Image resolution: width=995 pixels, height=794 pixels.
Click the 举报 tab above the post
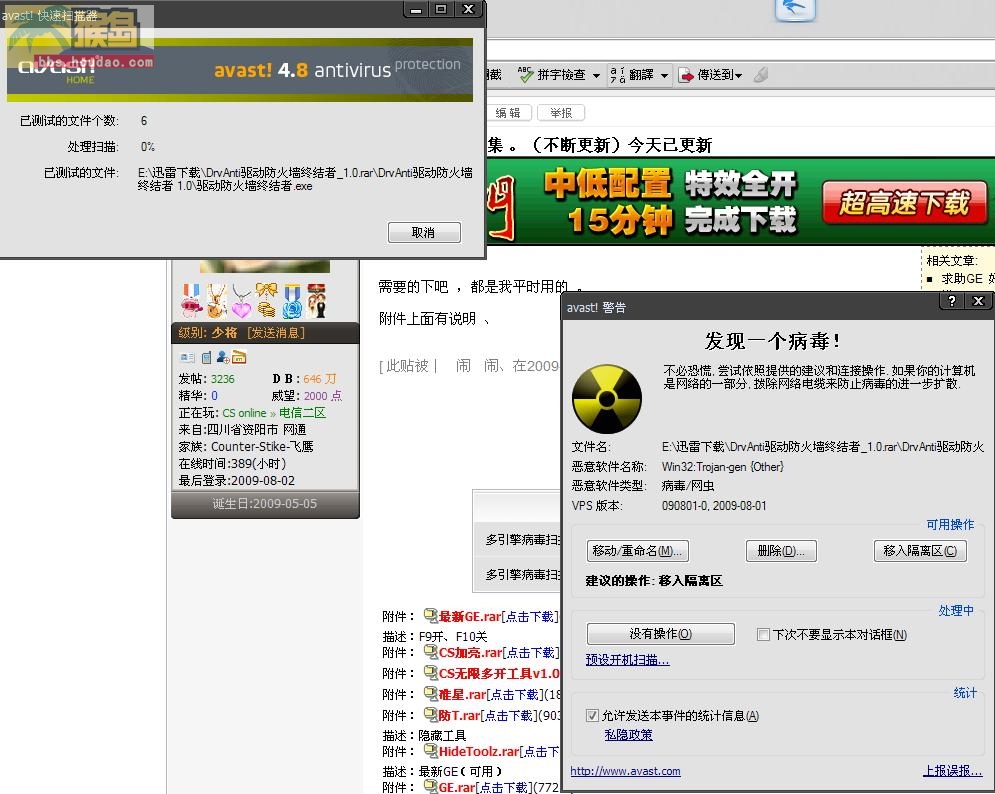[x=561, y=112]
